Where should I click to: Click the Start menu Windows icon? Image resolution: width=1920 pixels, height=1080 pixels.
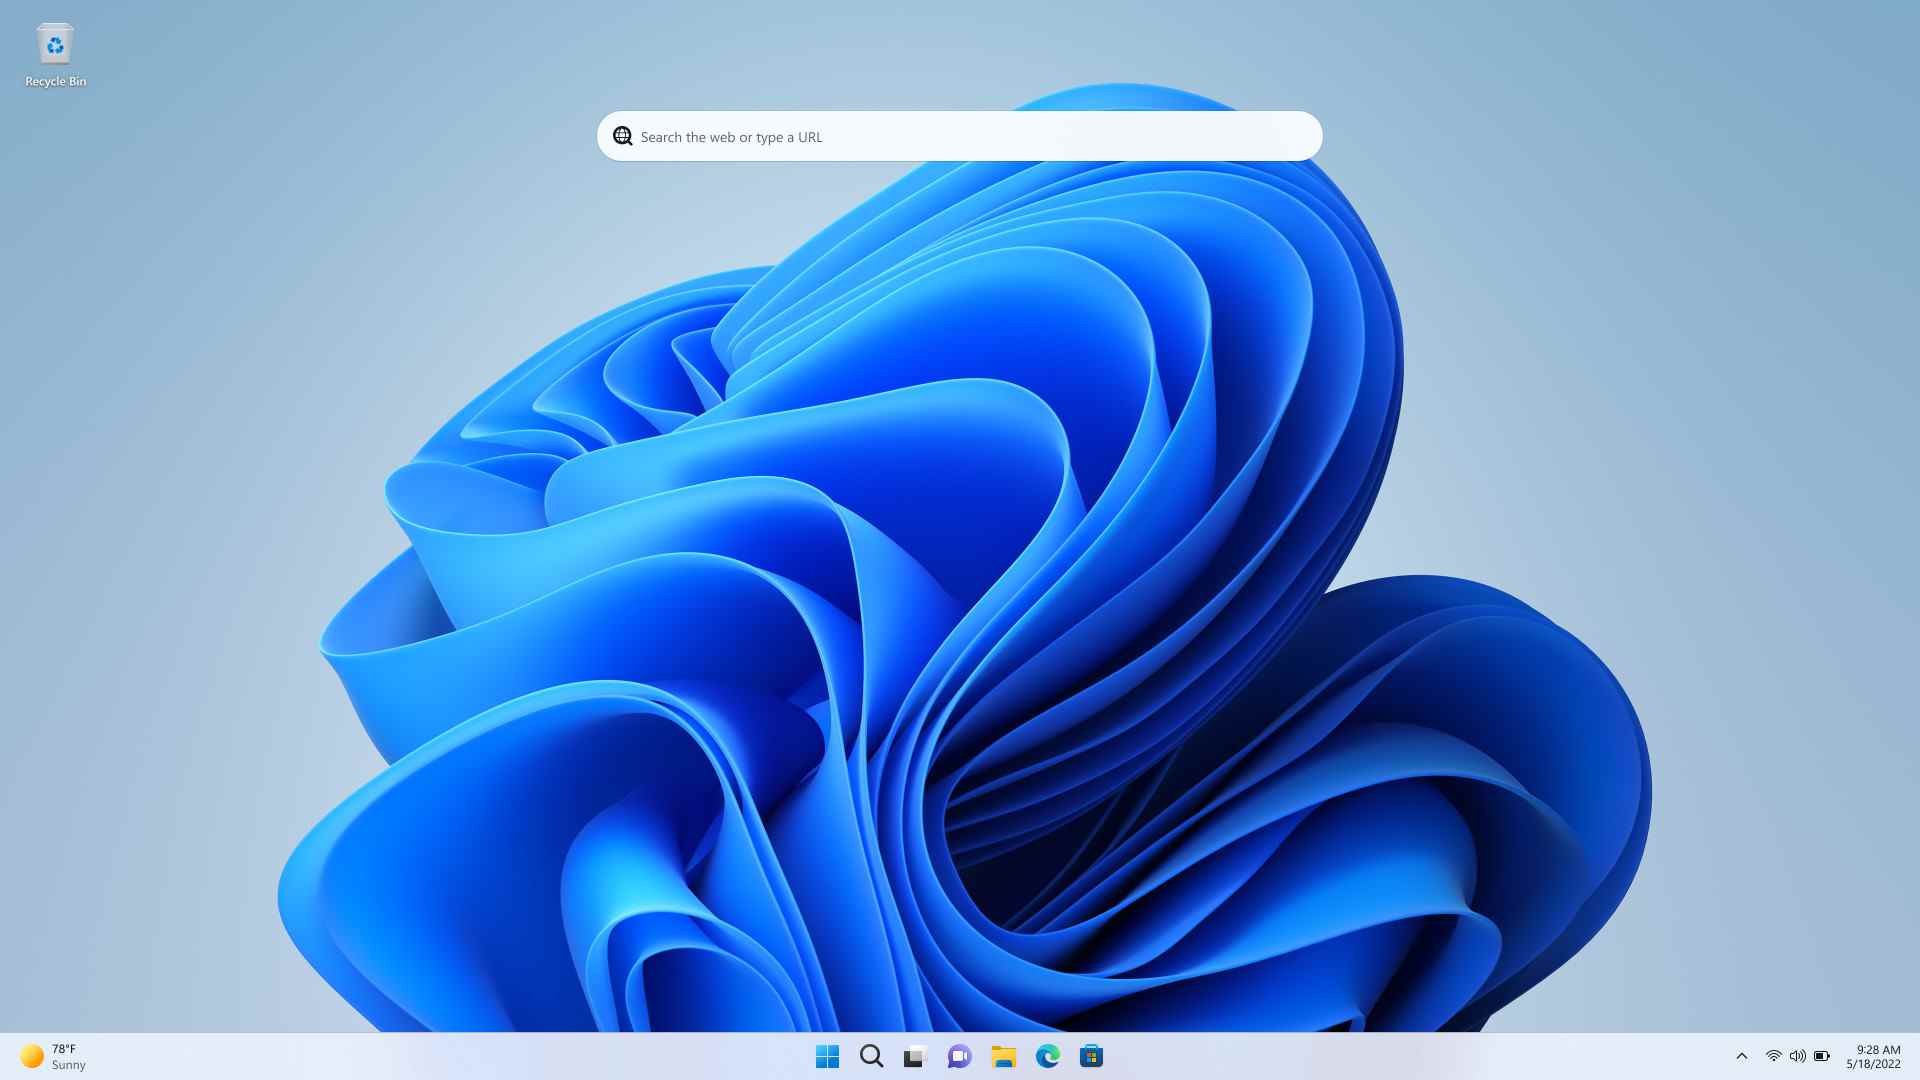(x=825, y=1055)
